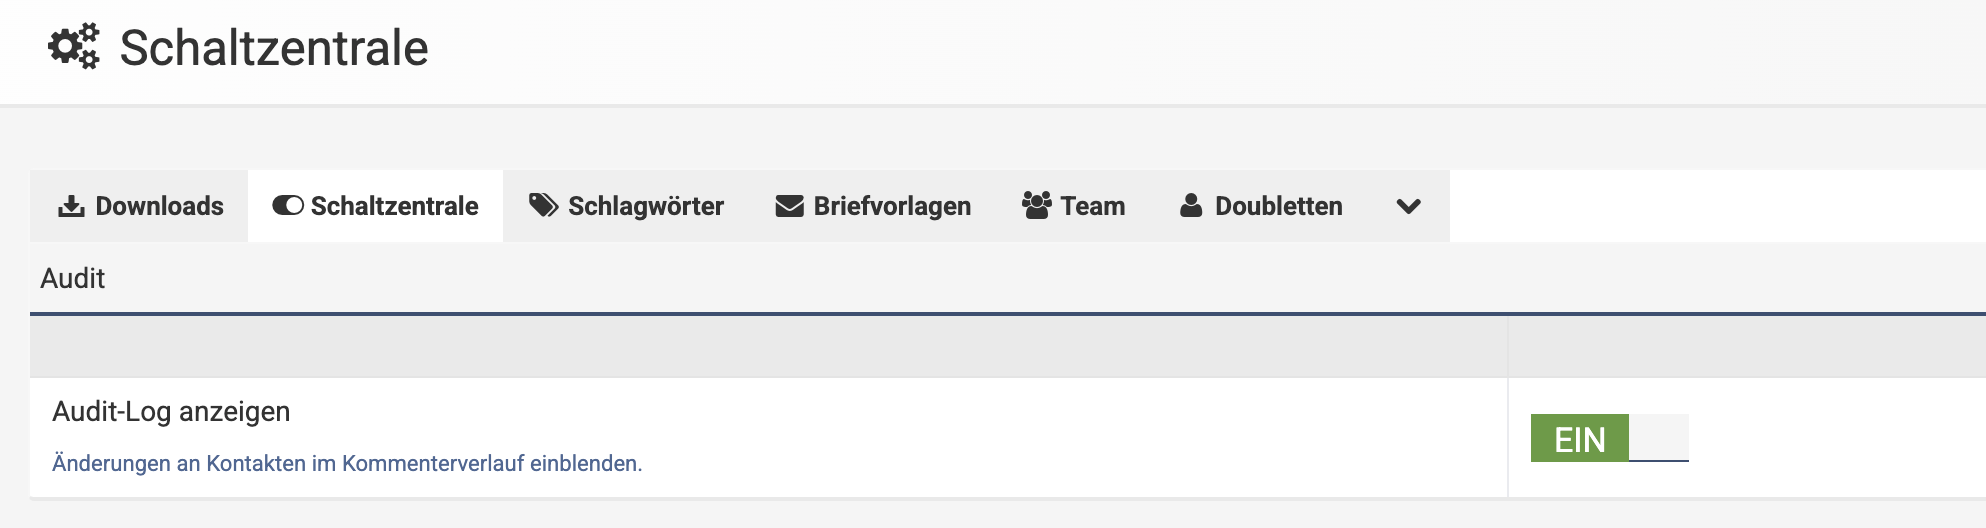Click the person icon next to Doubletten
The height and width of the screenshot is (528, 1986).
(1190, 206)
